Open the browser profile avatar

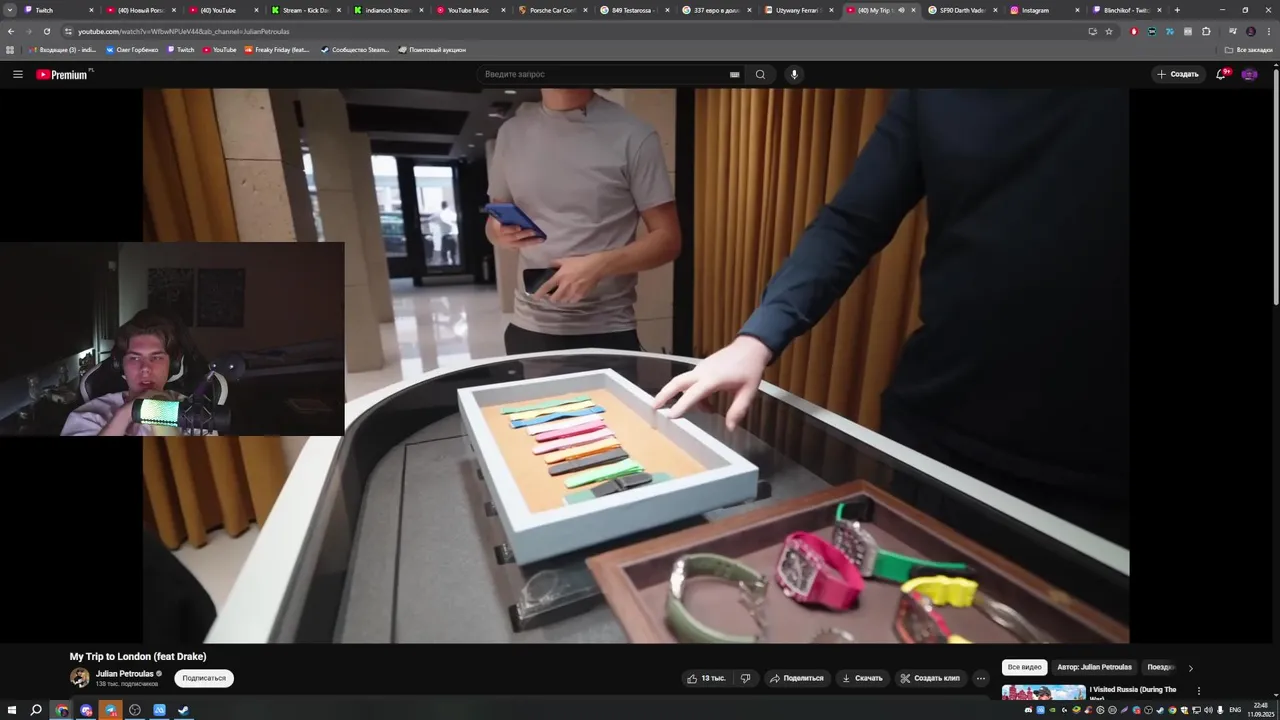point(1250,31)
